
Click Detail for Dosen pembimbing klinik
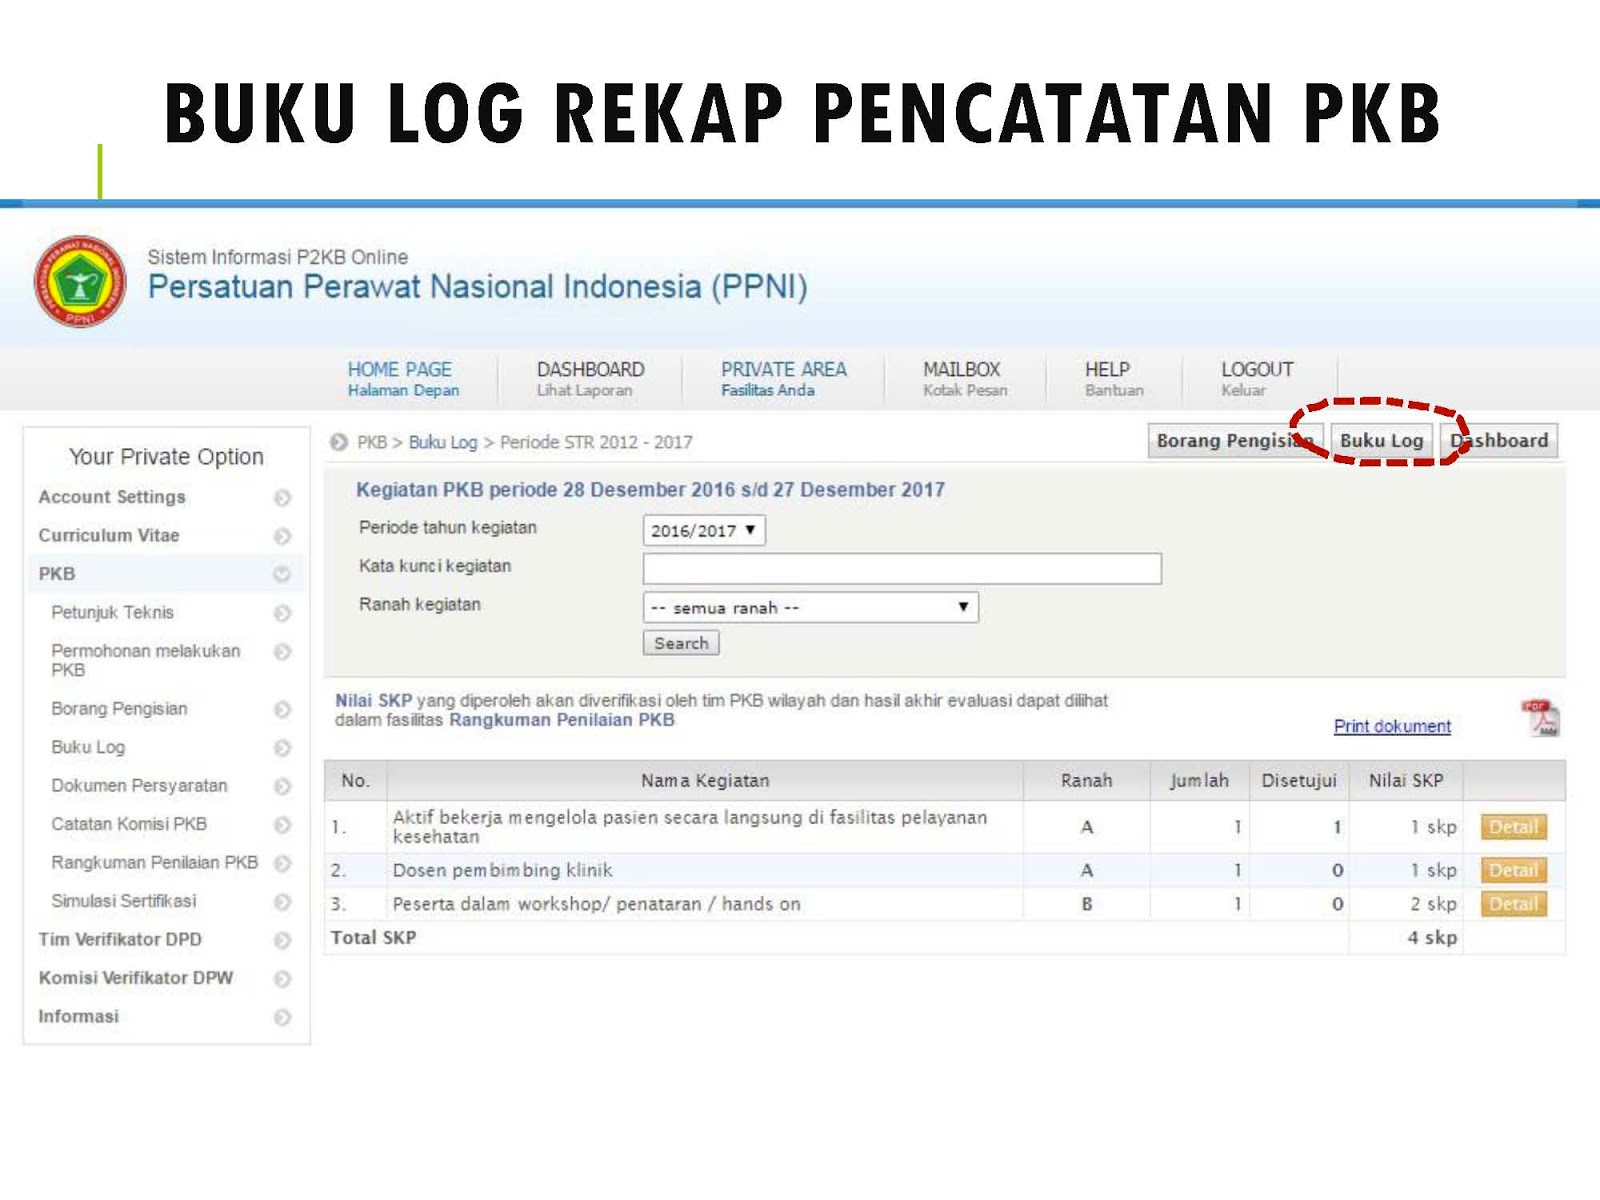[x=1513, y=870]
